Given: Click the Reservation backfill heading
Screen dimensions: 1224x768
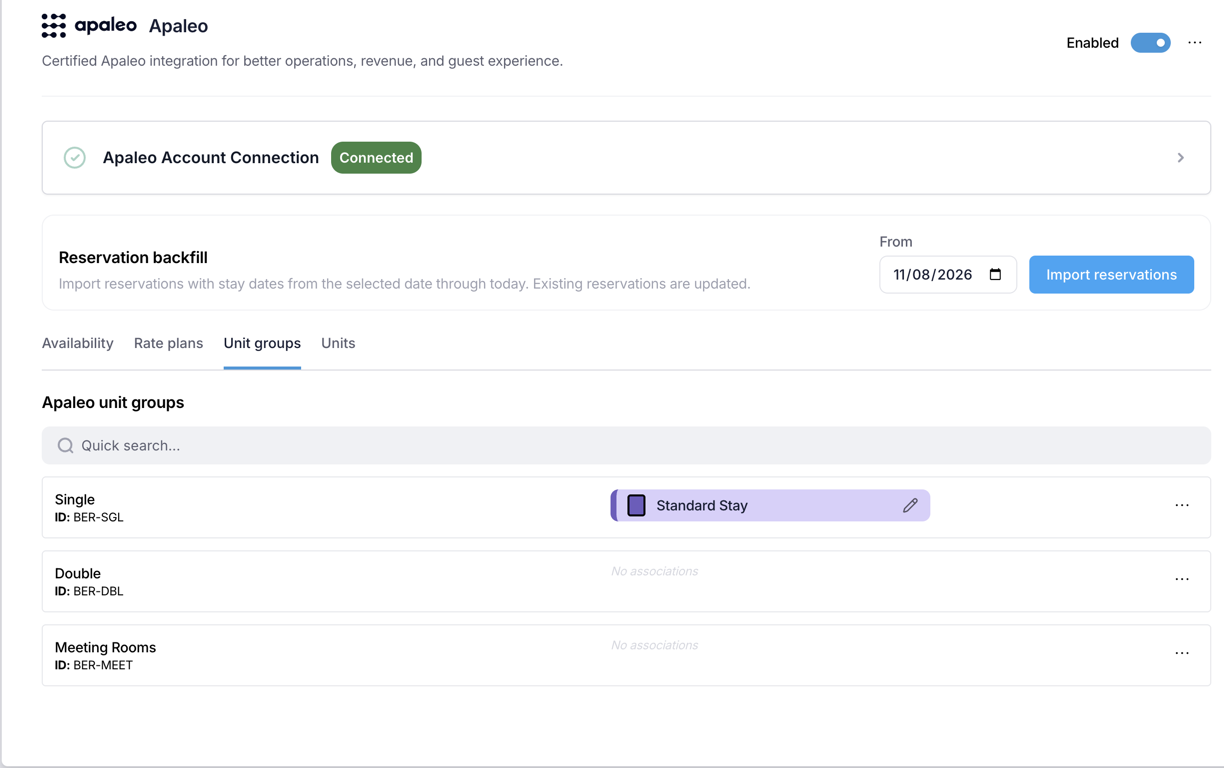Looking at the screenshot, I should click(x=133, y=258).
